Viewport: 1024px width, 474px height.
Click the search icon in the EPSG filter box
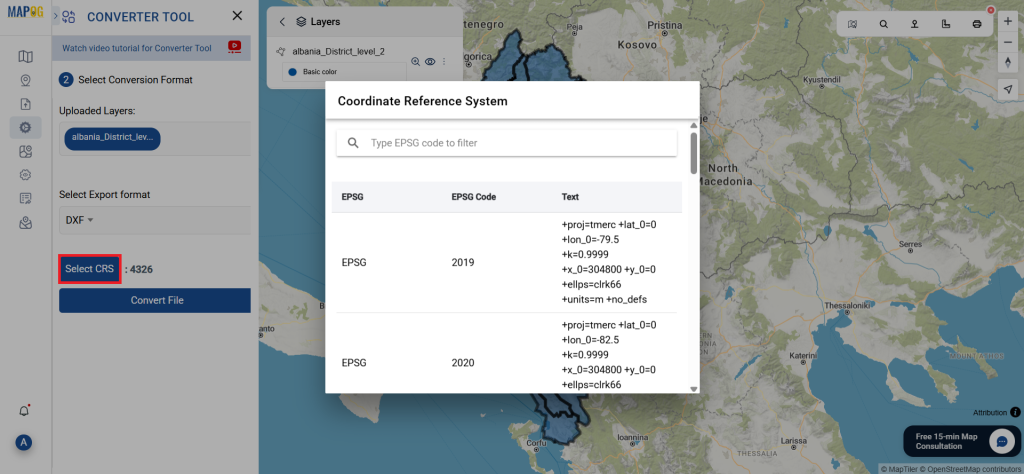(x=353, y=143)
